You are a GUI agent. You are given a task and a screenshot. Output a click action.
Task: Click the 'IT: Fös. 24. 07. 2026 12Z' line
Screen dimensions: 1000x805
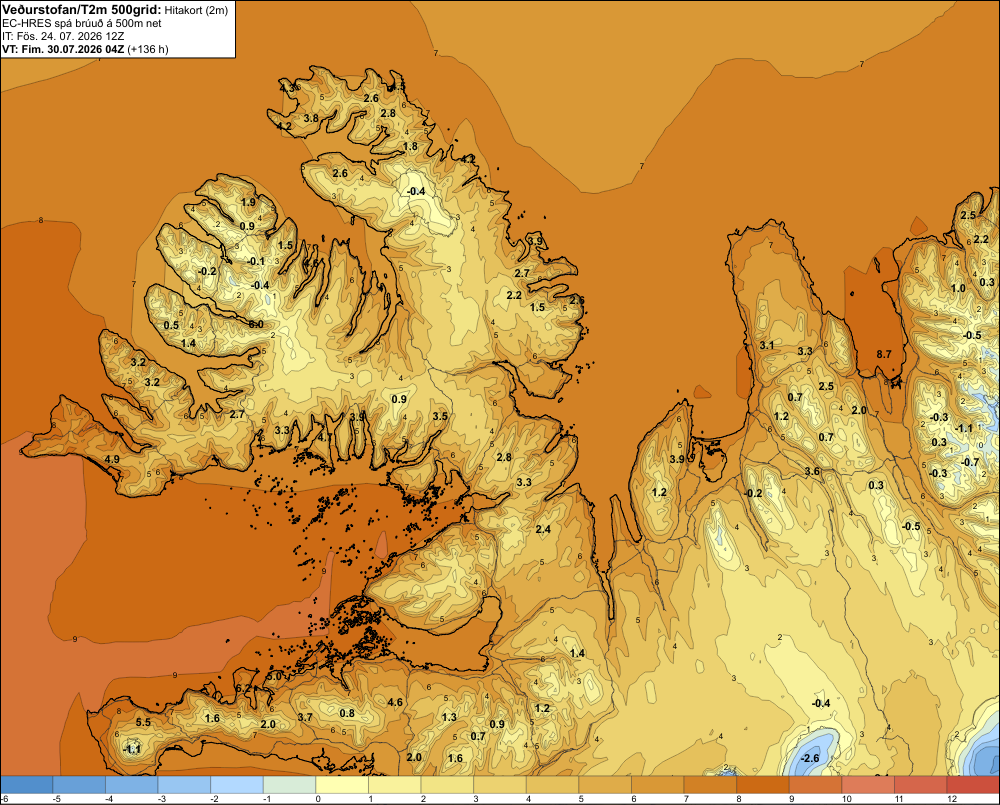click(63, 36)
